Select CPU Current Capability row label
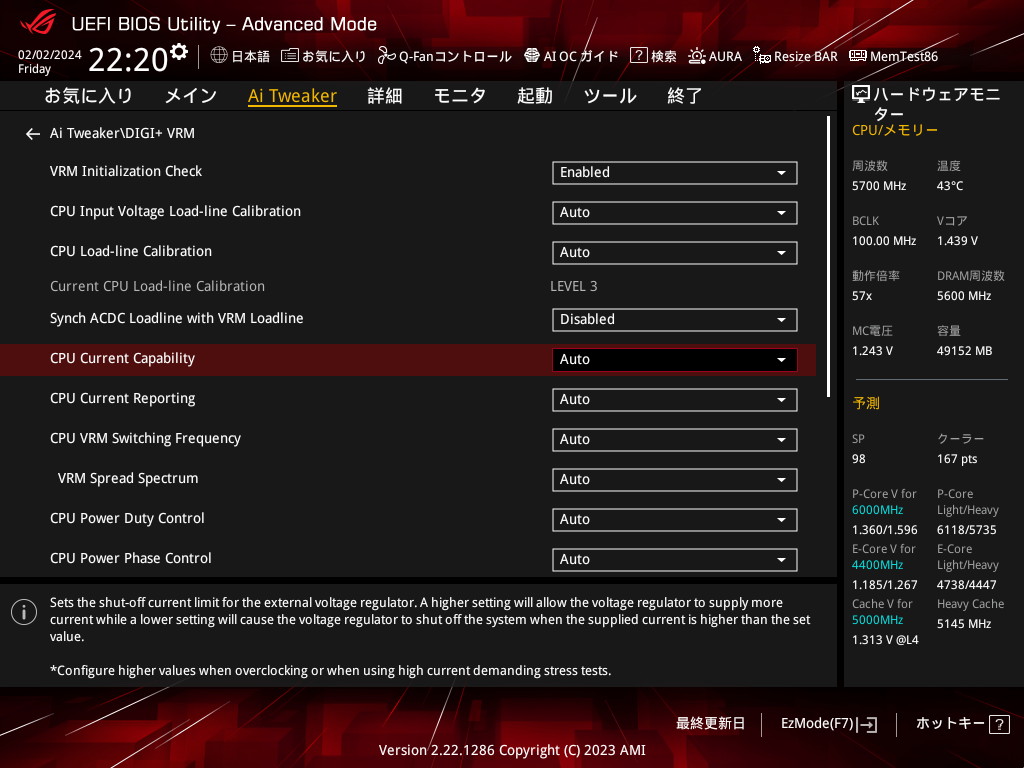Image resolution: width=1024 pixels, height=768 pixels. click(122, 359)
